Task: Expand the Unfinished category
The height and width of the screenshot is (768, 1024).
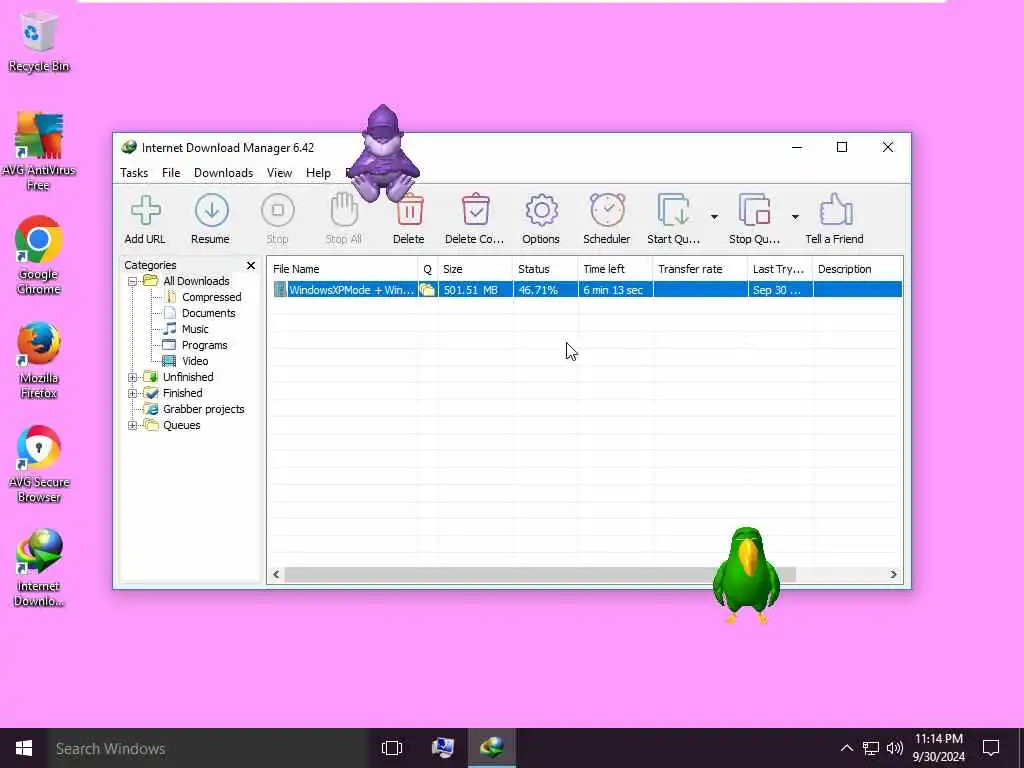Action: (x=133, y=377)
